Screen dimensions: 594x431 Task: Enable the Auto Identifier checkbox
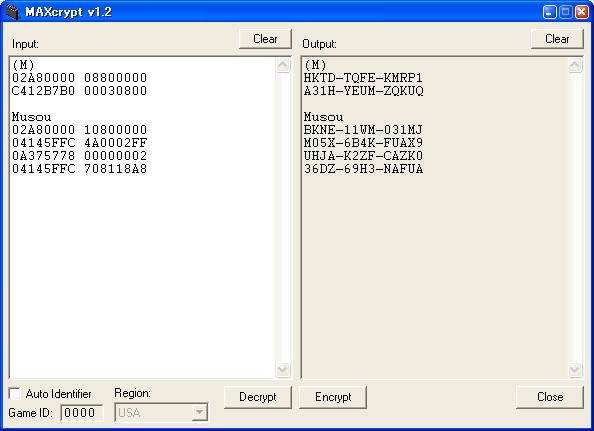click(14, 394)
